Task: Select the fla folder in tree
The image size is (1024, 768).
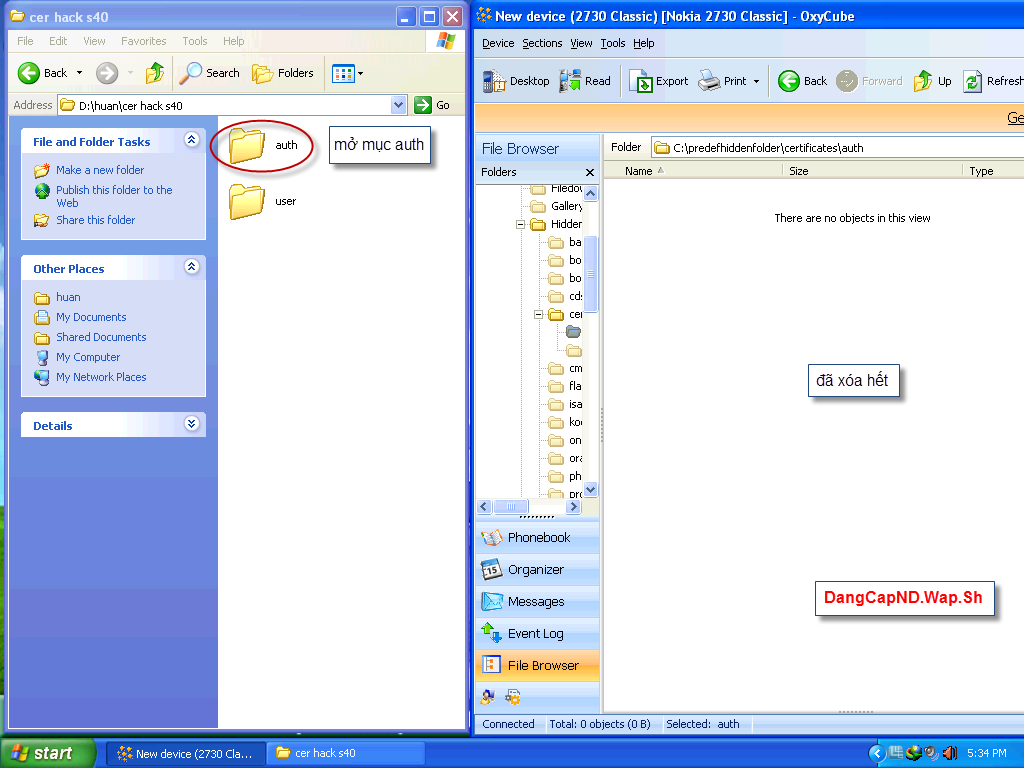Action: [566, 387]
